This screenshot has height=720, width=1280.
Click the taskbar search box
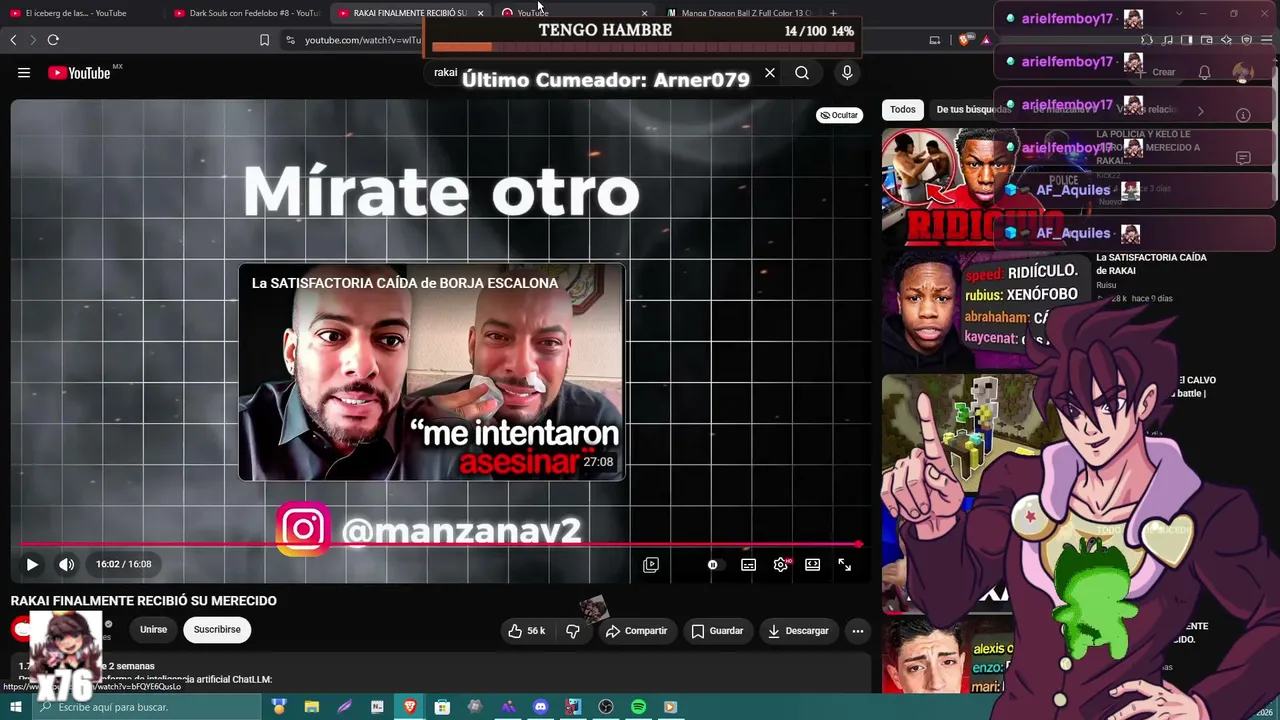pos(146,707)
